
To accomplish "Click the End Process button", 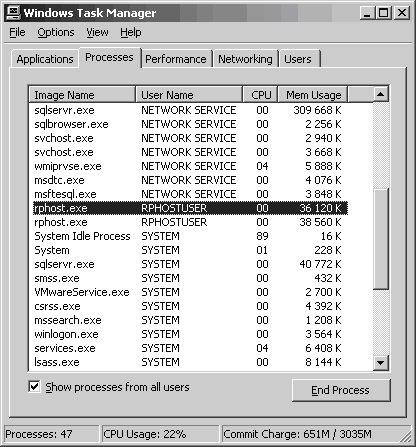I will (341, 390).
